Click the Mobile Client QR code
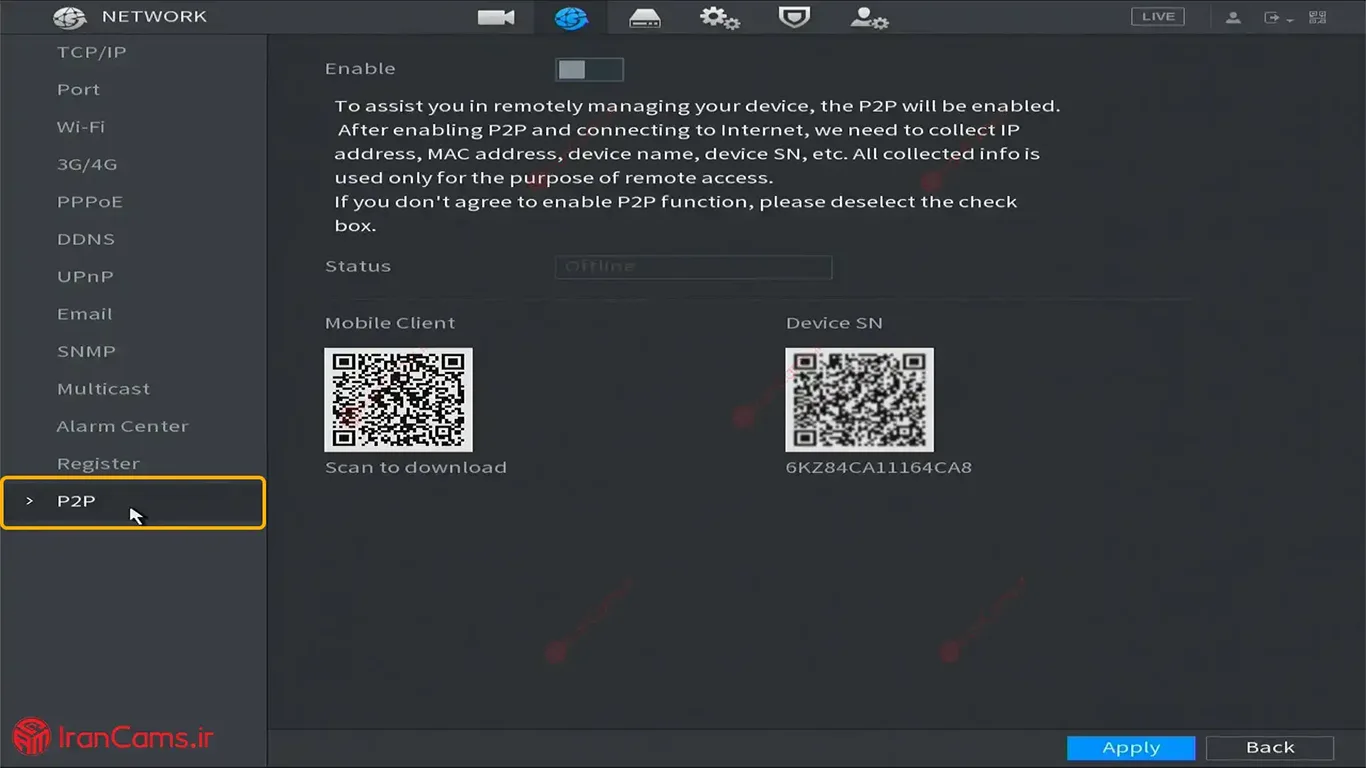The image size is (1366, 768). tap(398, 400)
